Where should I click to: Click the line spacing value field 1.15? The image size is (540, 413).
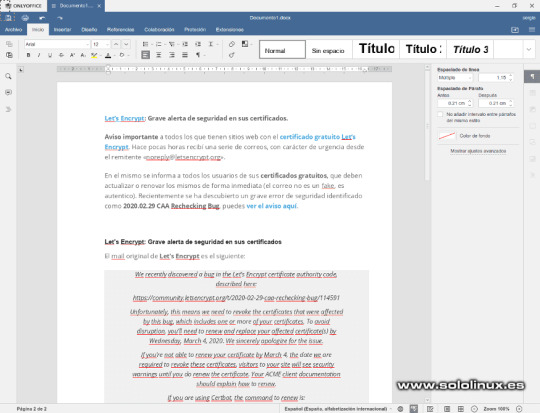(x=496, y=78)
